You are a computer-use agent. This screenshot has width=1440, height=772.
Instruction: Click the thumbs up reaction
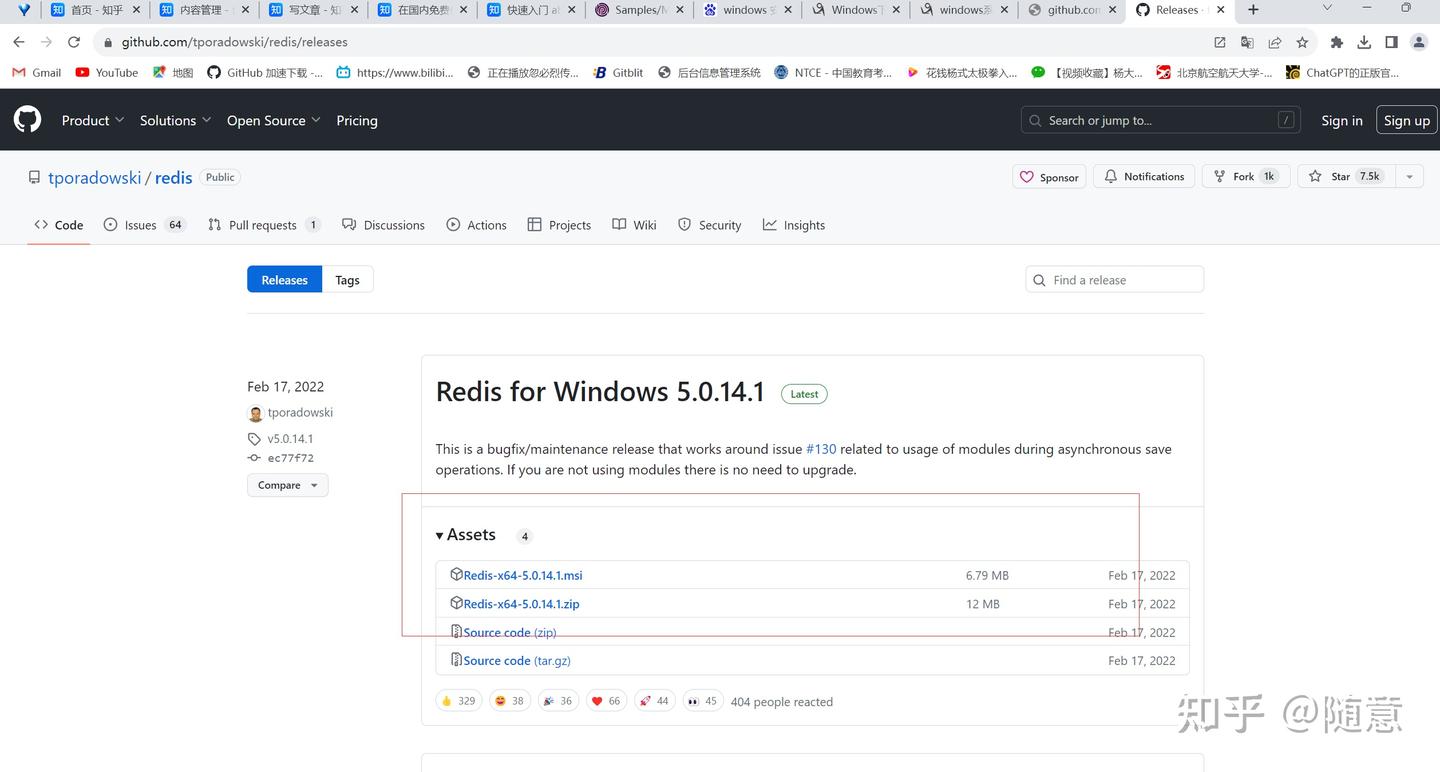[x=459, y=701]
